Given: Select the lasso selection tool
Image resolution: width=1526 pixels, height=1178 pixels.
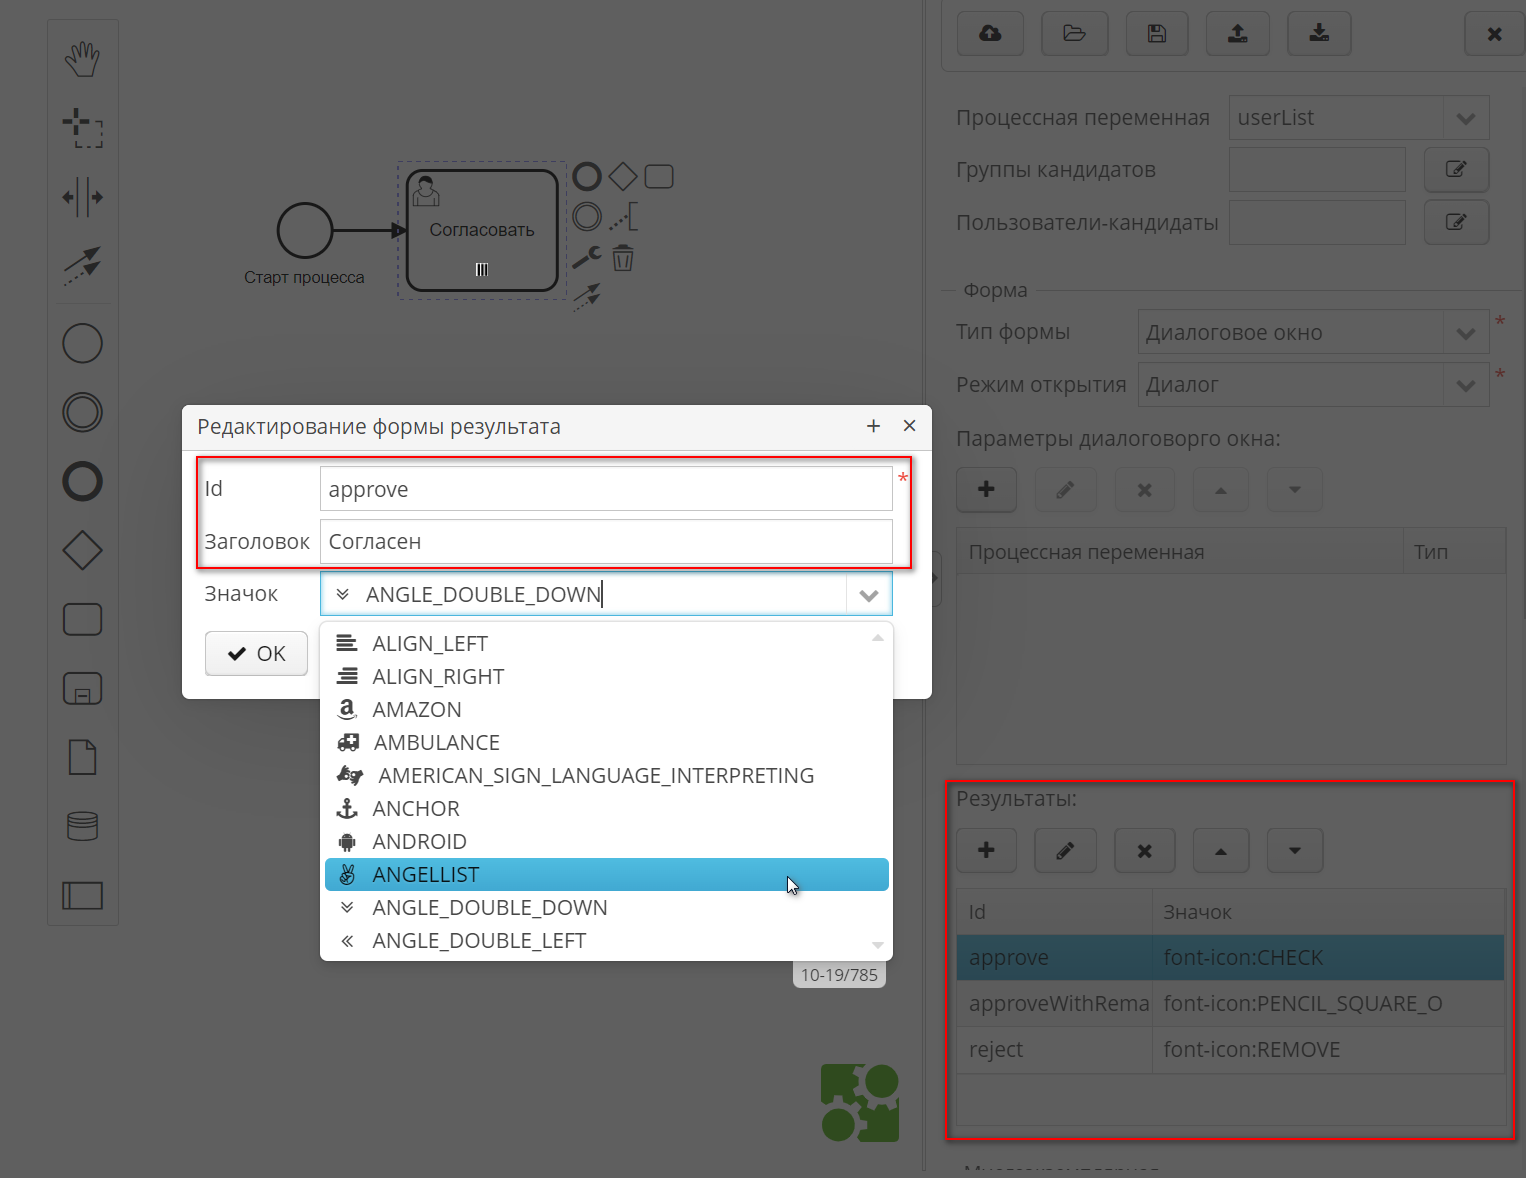Looking at the screenshot, I should coord(82,128).
